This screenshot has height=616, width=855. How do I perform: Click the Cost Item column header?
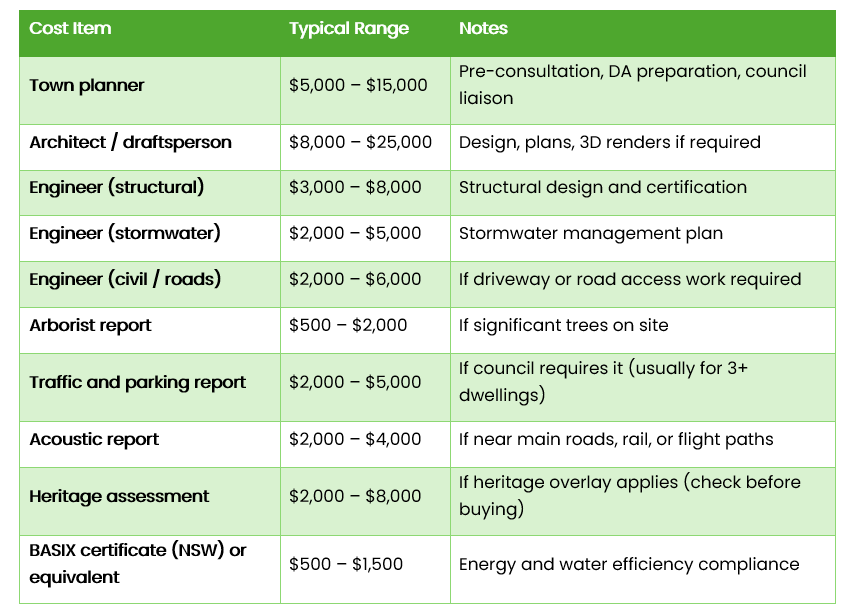[70, 28]
